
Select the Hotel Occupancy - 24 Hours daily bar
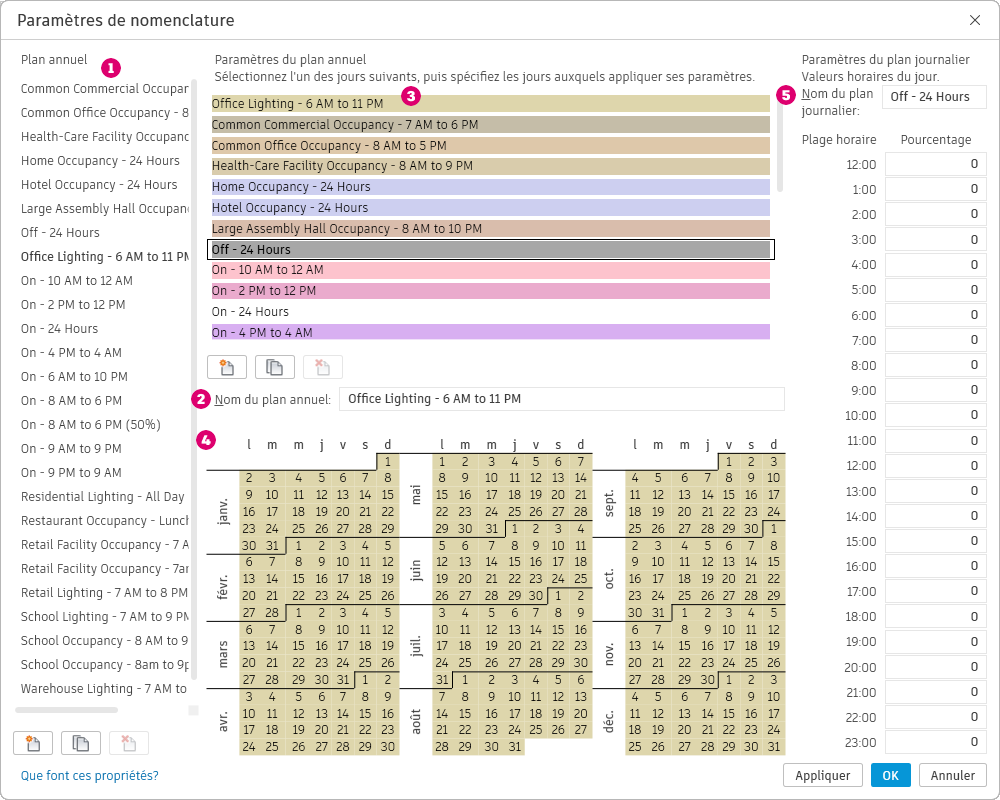(490, 207)
